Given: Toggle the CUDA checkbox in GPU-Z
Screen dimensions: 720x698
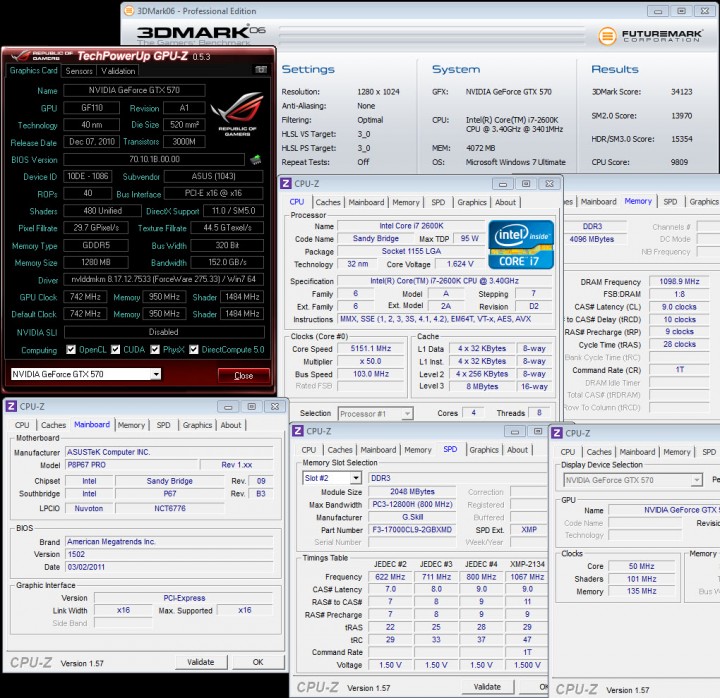Looking at the screenshot, I should click(115, 349).
